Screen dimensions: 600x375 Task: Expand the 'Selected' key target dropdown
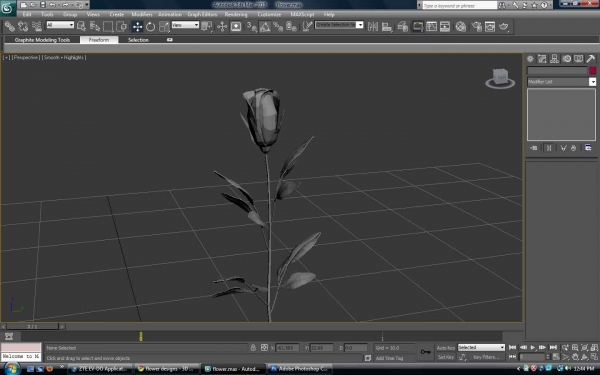481,347
